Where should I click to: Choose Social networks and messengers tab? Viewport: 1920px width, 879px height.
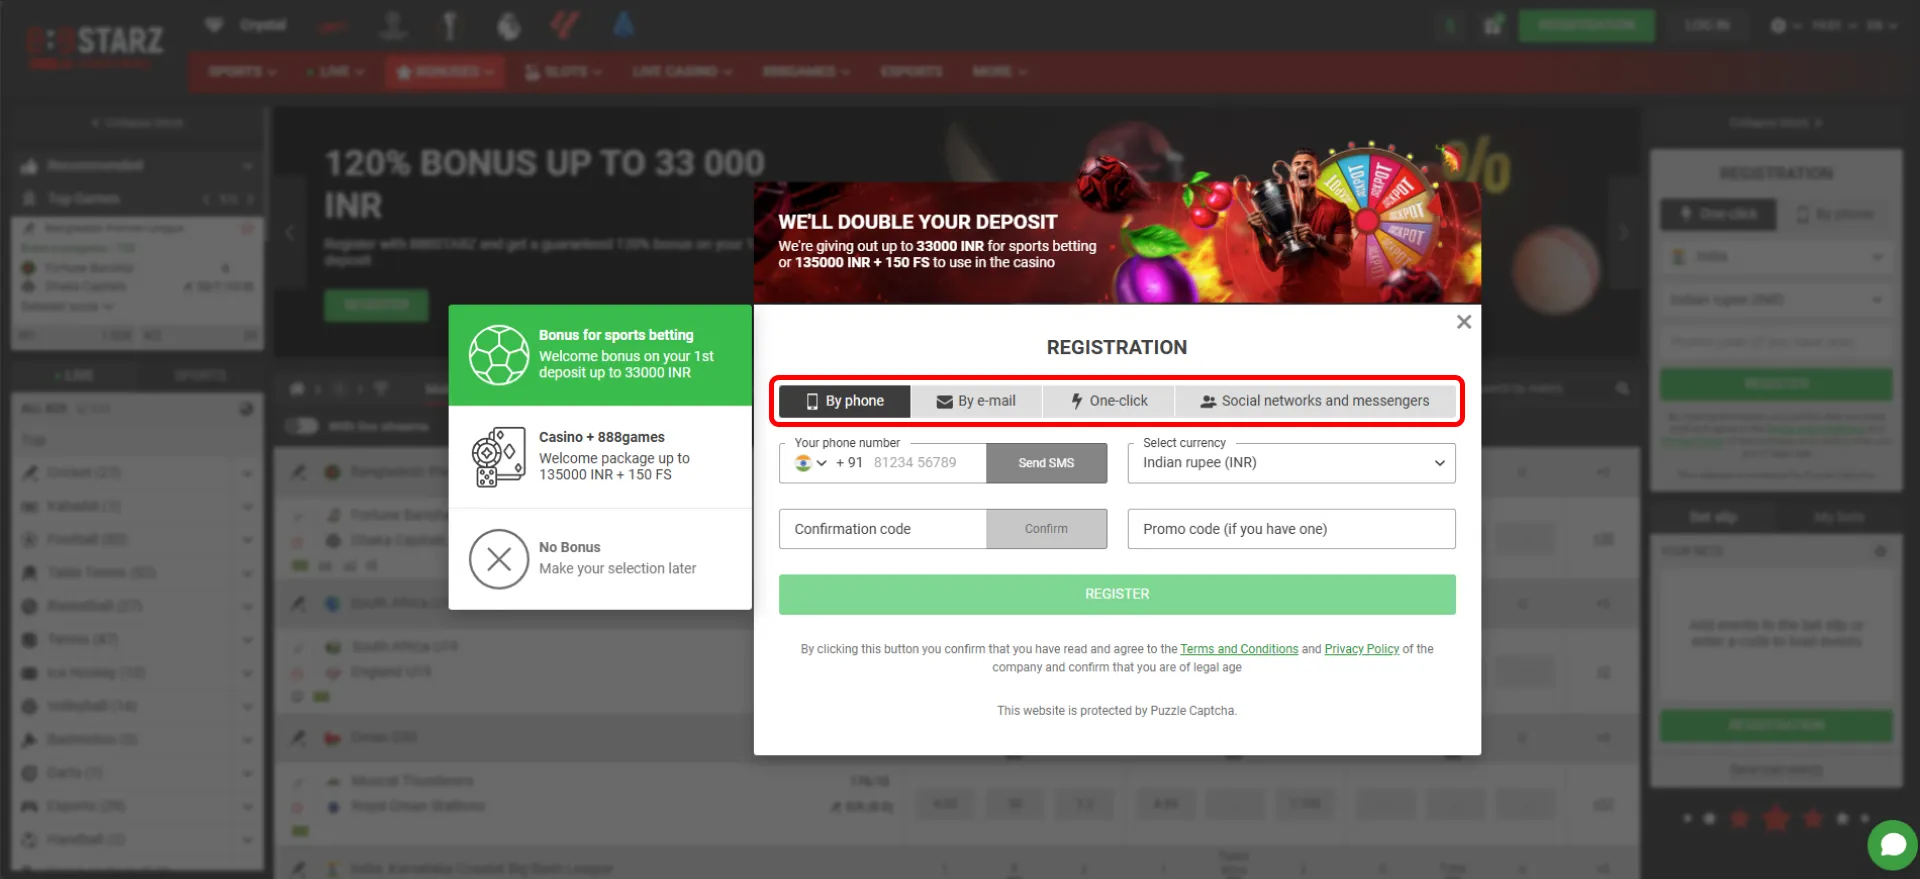[x=1315, y=401]
